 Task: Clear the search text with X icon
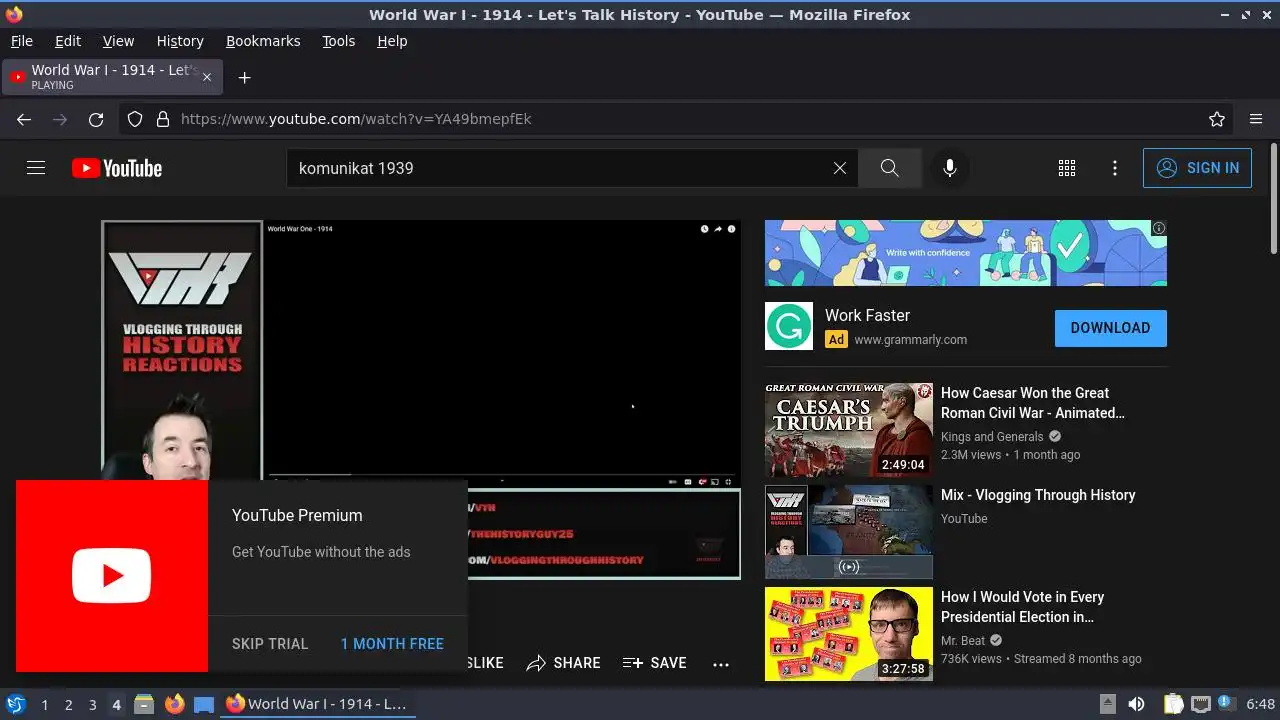click(840, 168)
